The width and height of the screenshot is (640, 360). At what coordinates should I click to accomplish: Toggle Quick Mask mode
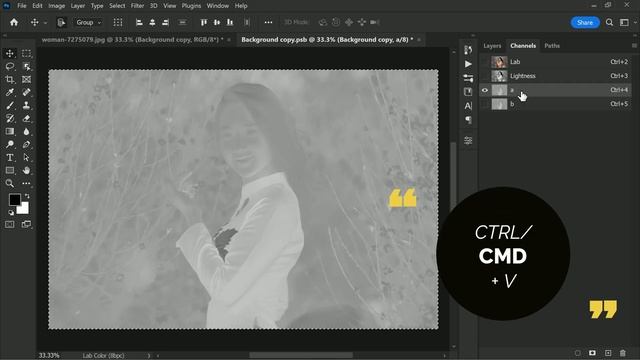pos(10,224)
